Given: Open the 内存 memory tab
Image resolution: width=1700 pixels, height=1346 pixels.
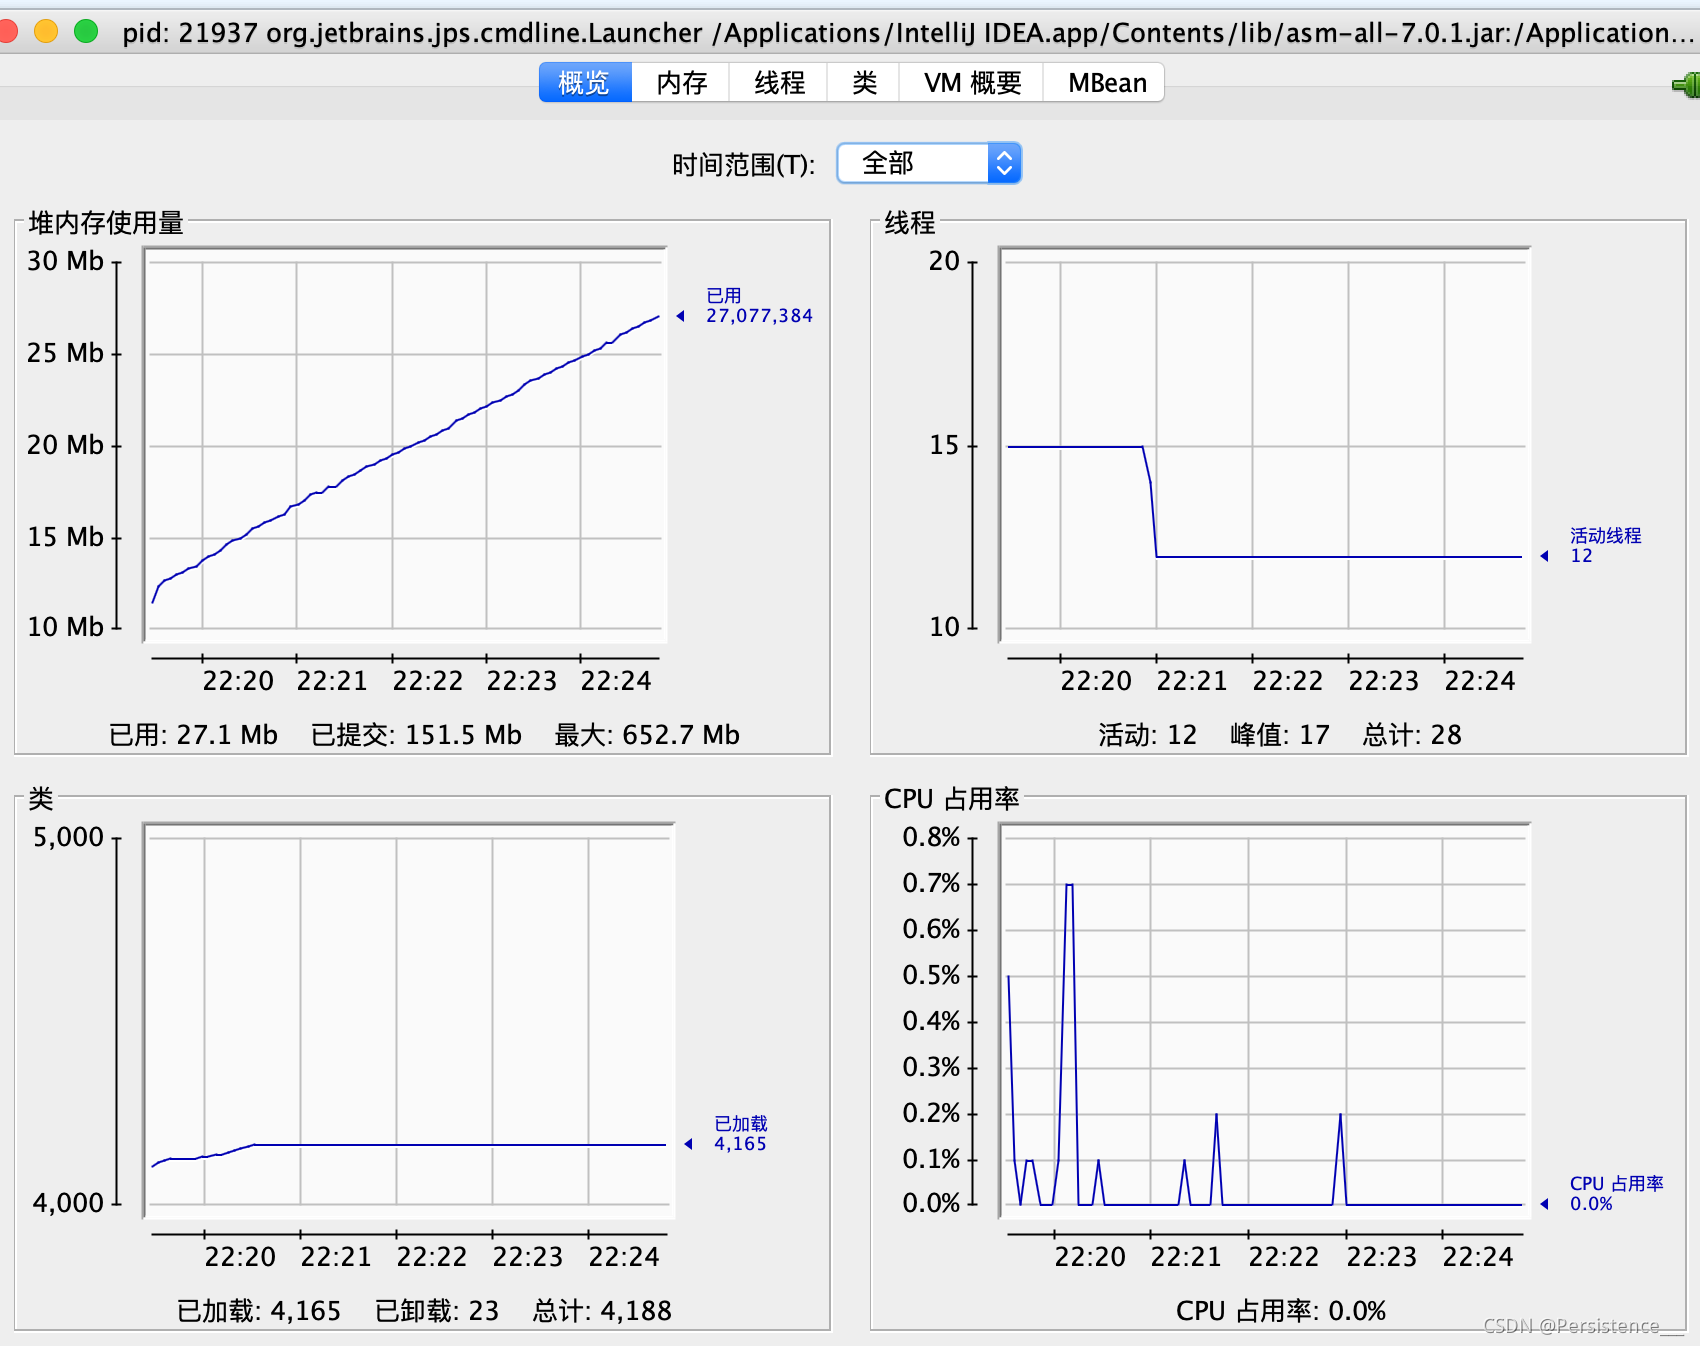Looking at the screenshot, I should point(681,82).
